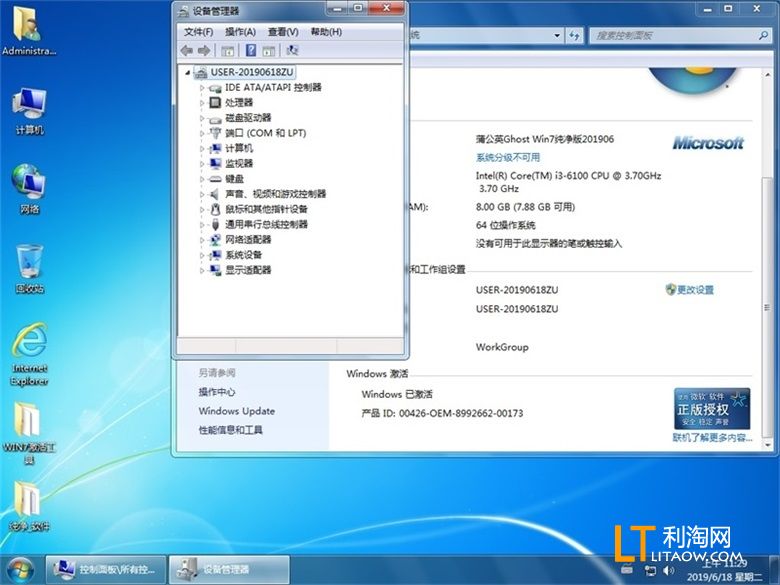Click the 控制面板 taskbar button
The image size is (780, 585).
pos(106,570)
